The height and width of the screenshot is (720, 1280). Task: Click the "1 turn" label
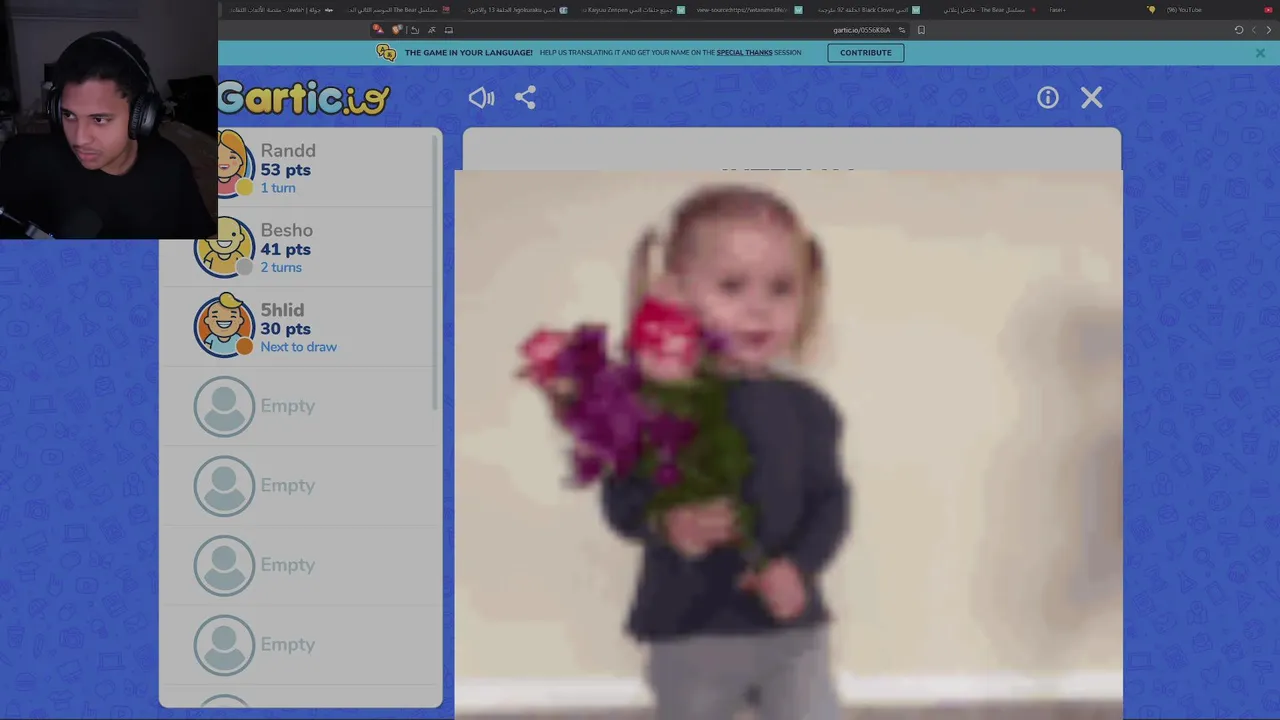point(278,188)
